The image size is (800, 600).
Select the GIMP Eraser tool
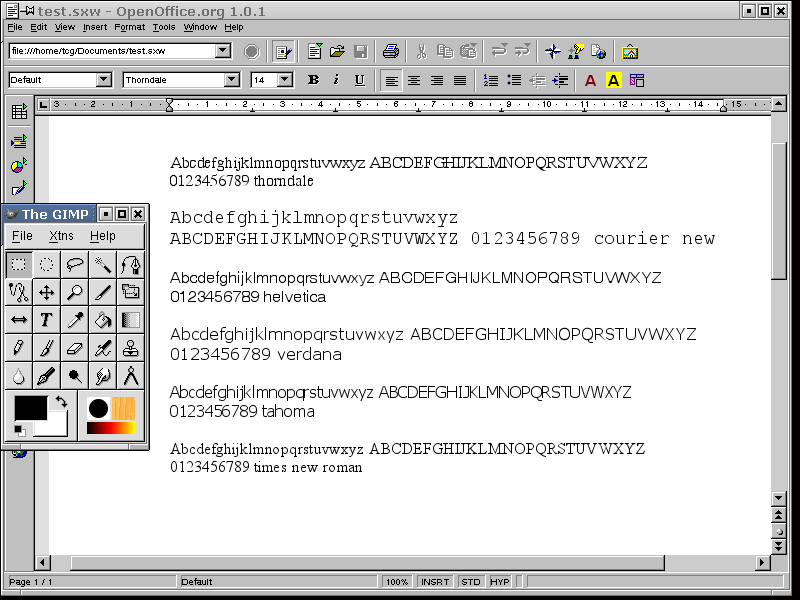pos(74,348)
